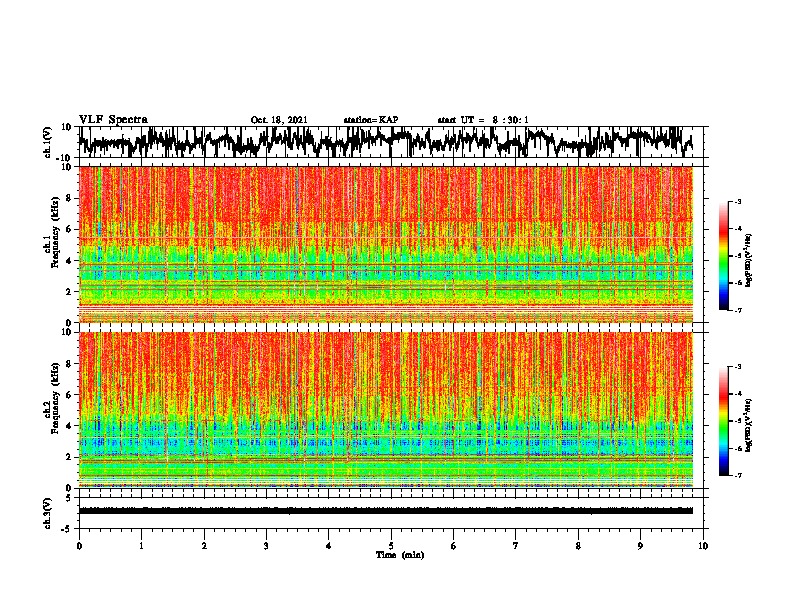The height and width of the screenshot is (612, 792).
Task: Click the '8' kHz tick on ch.2 spectrogram
Action: pos(69,364)
